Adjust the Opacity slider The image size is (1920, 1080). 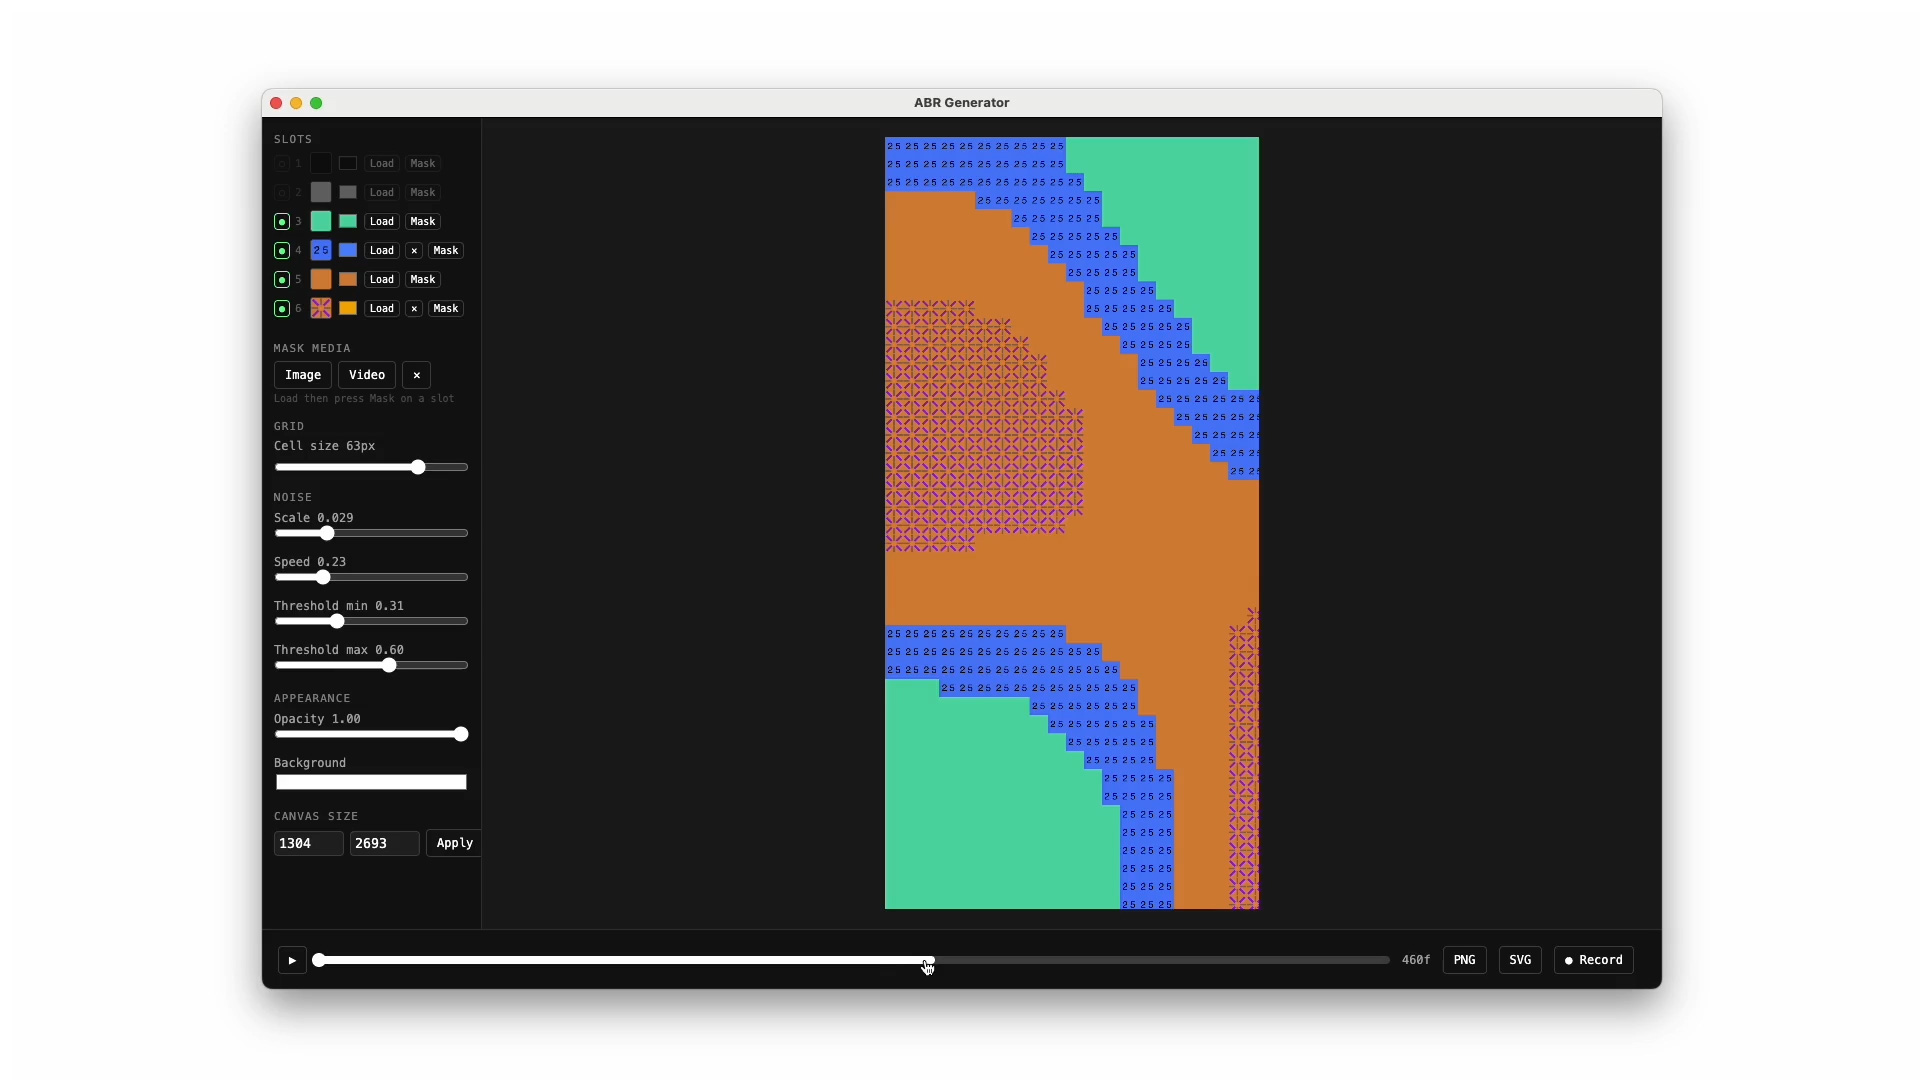click(371, 734)
